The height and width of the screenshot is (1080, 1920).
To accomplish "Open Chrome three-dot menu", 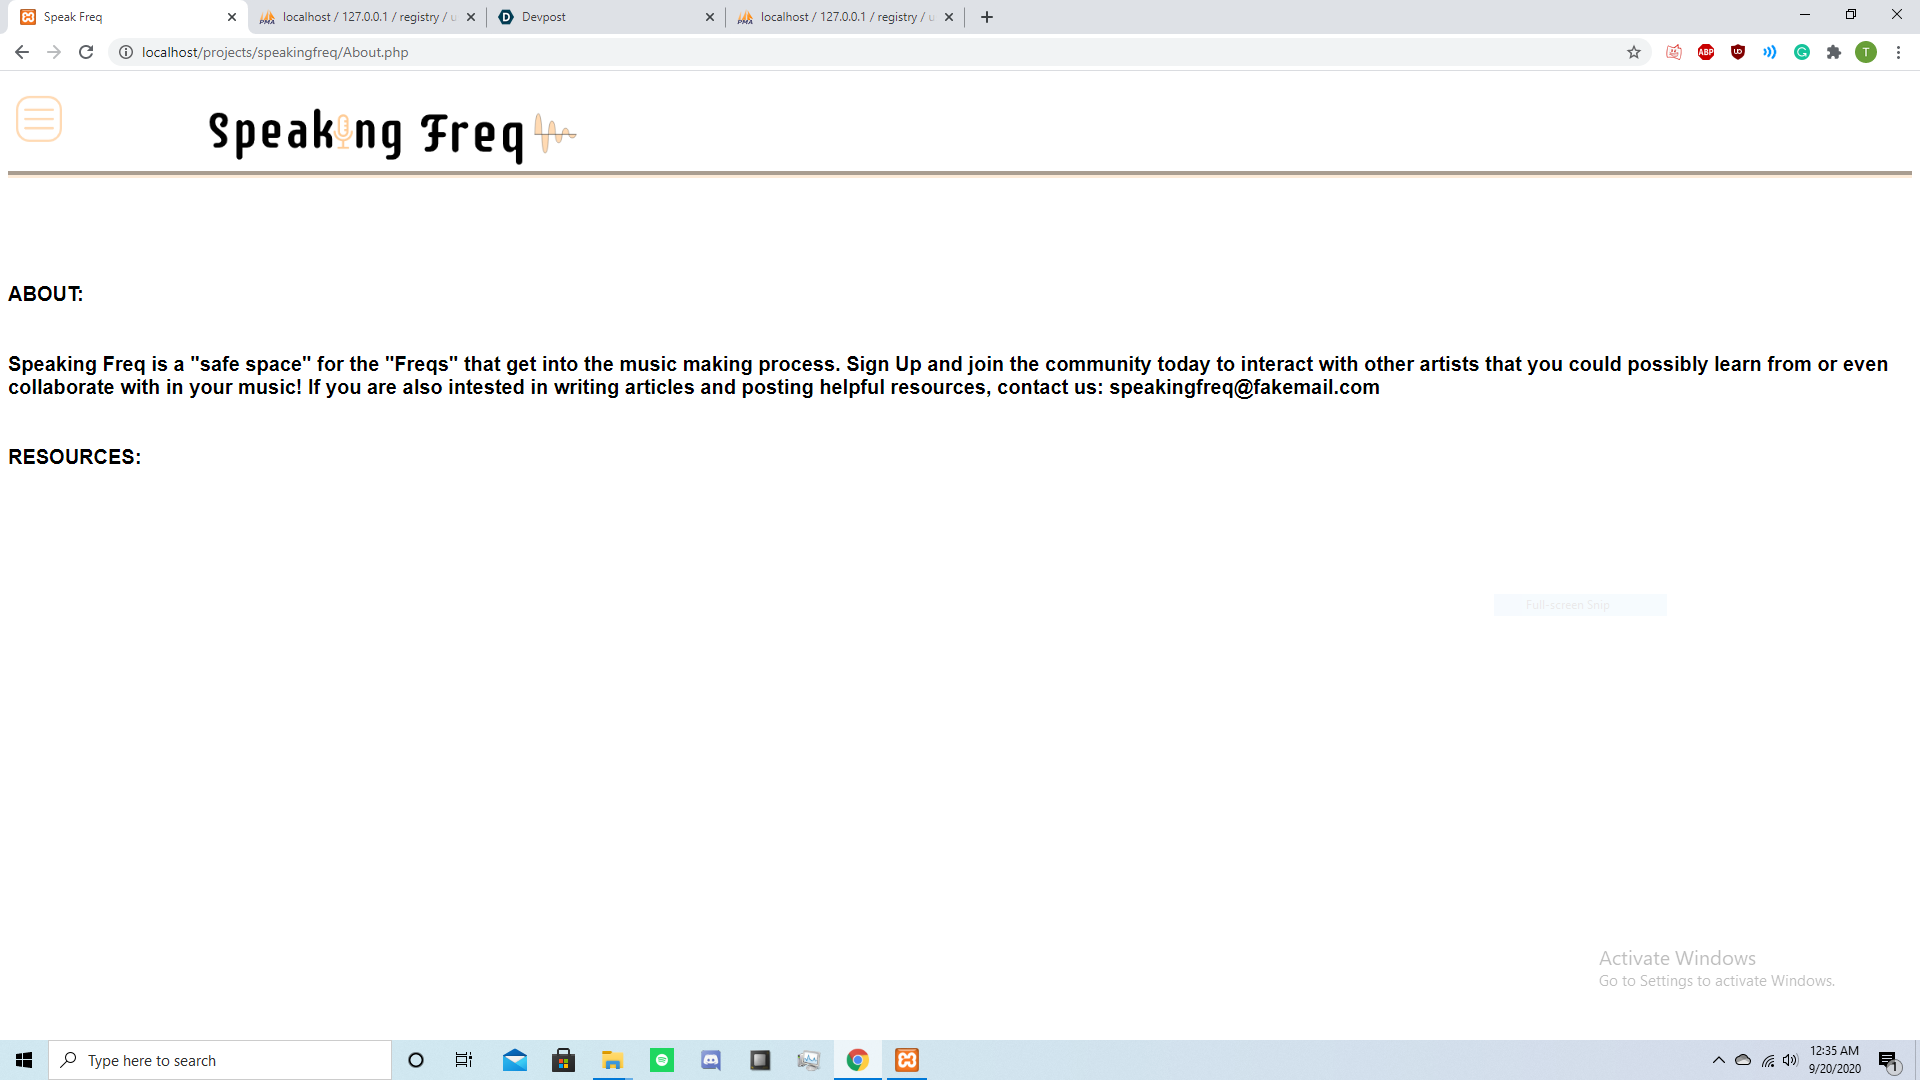I will click(x=1898, y=52).
